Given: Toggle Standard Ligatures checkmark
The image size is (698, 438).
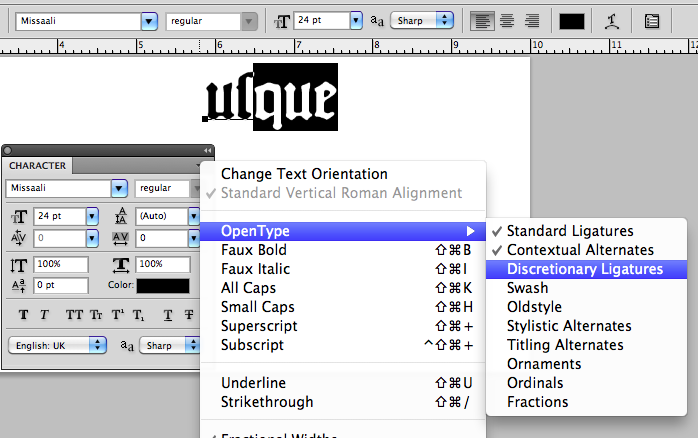Looking at the screenshot, I should coord(570,231).
